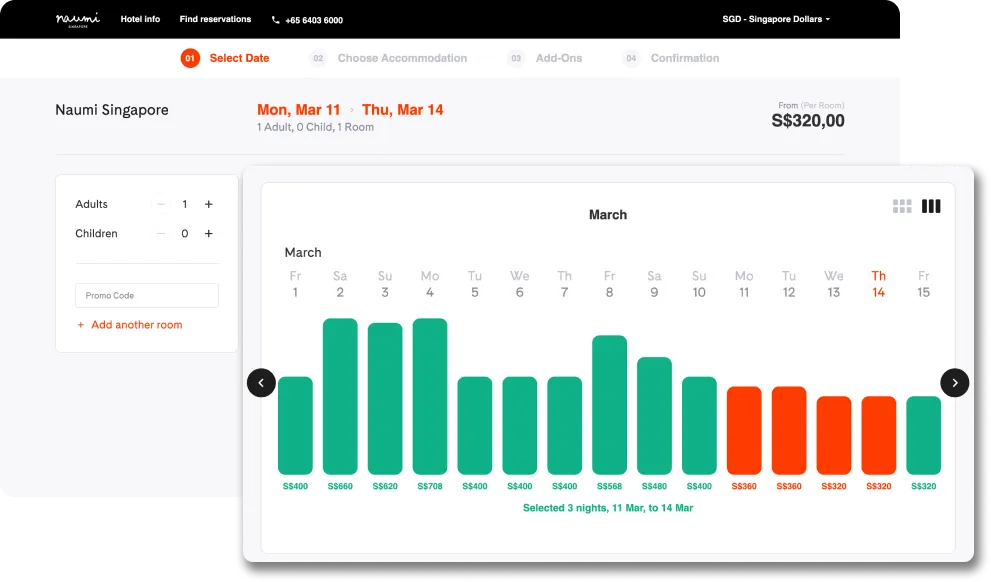This screenshot has height=582, width=991.
Task: Click the Mo 11 date header
Action: coord(744,284)
